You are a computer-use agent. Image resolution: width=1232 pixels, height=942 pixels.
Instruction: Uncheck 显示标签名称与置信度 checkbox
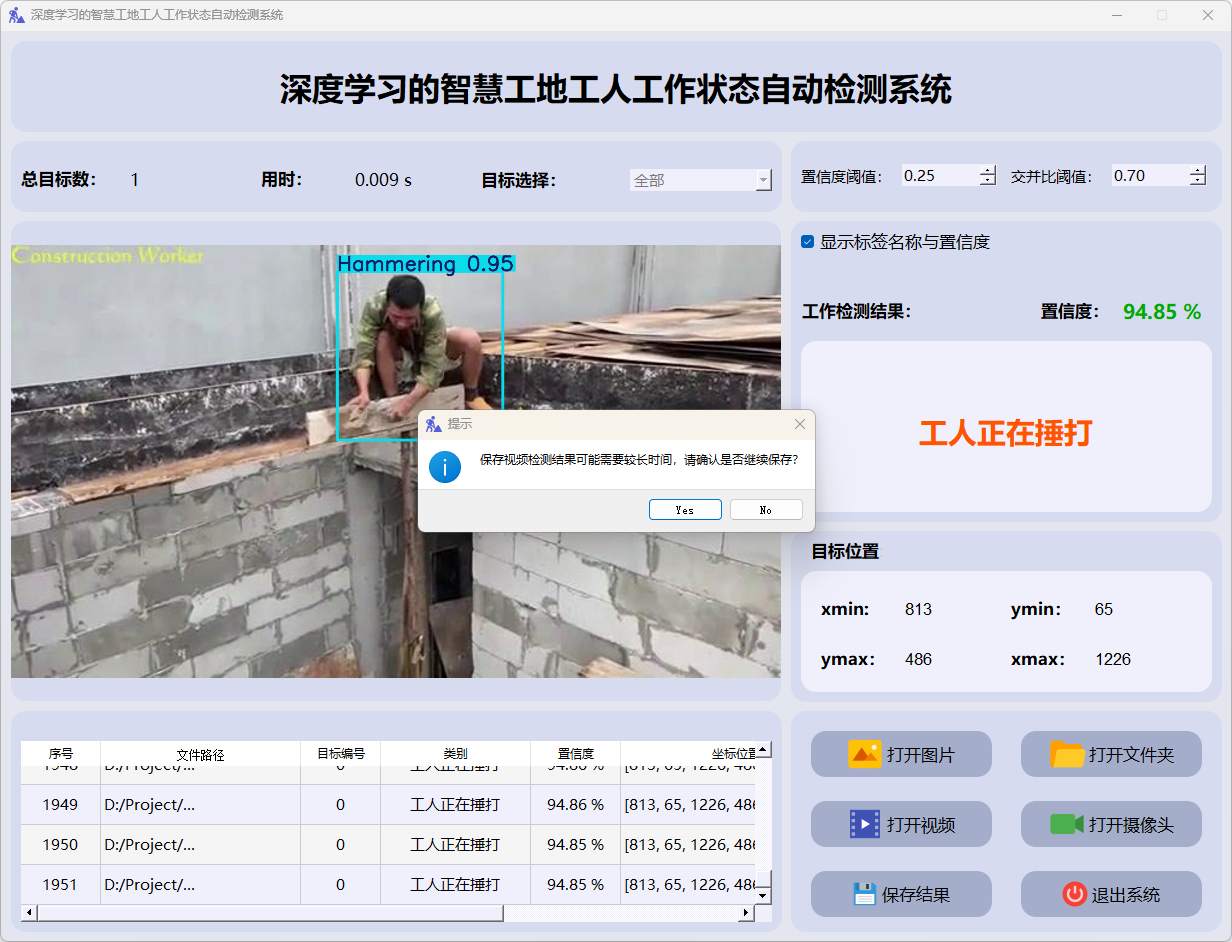click(808, 242)
